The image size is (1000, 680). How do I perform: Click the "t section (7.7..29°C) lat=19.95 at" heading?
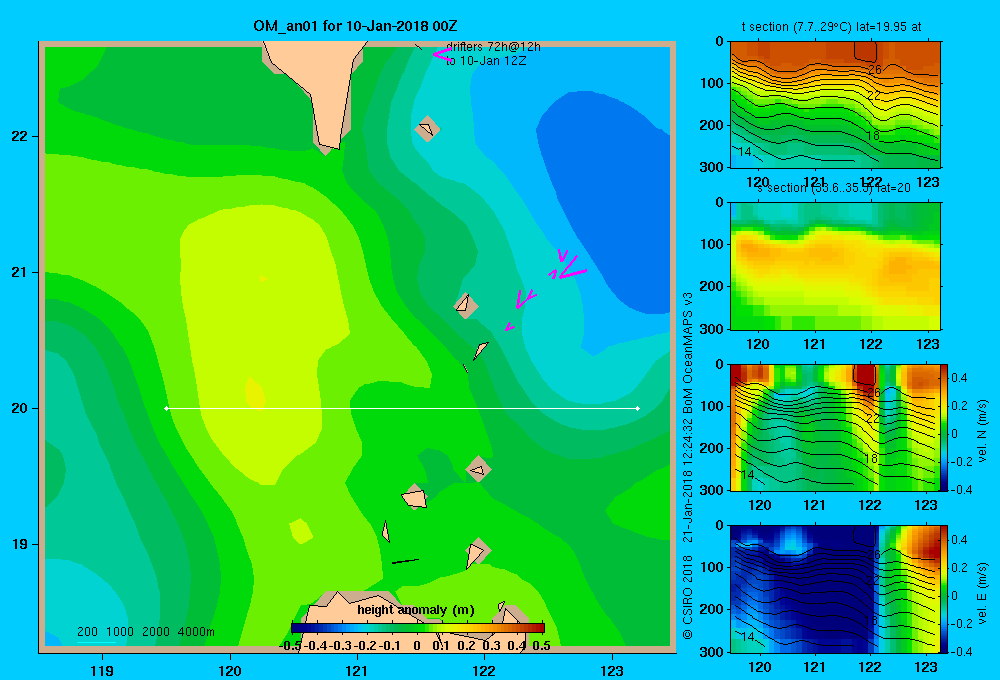click(831, 27)
